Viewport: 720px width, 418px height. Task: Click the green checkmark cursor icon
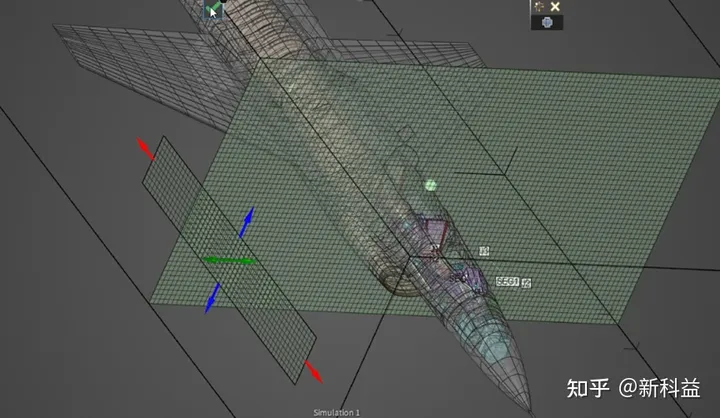pyautogui.click(x=213, y=10)
